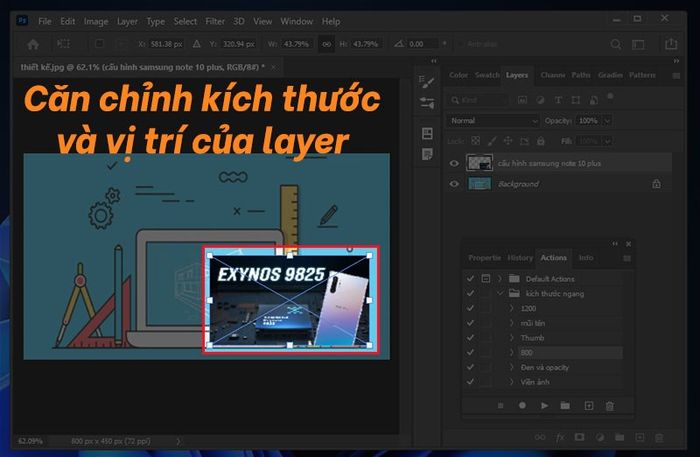Select the Đen và opacity action
The height and width of the screenshot is (457, 700).
545,367
